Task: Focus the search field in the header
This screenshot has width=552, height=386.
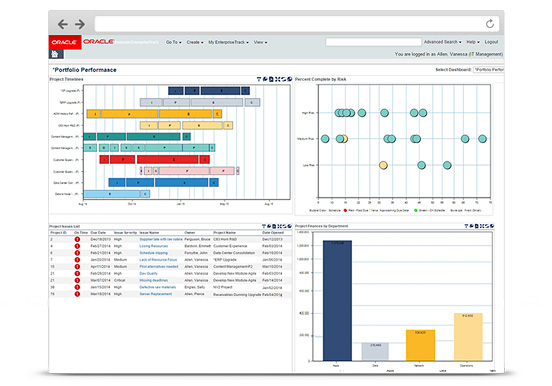Action: click(373, 42)
